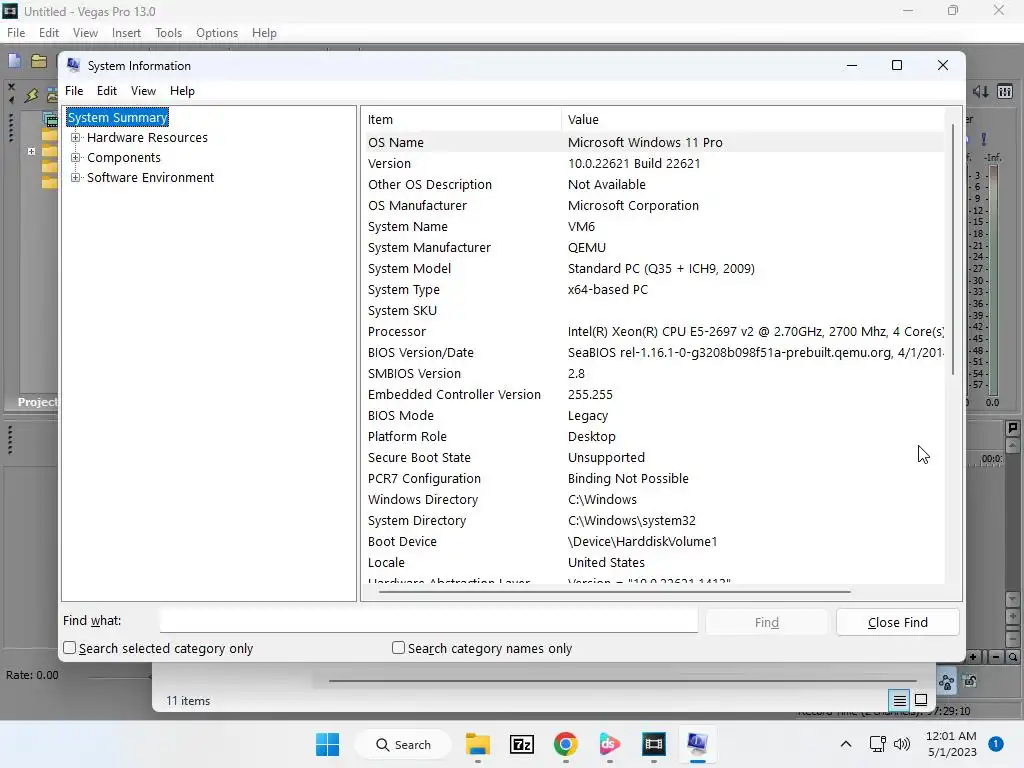Click the New project icon in Vegas Pro
1024x768 pixels.
pos(14,61)
